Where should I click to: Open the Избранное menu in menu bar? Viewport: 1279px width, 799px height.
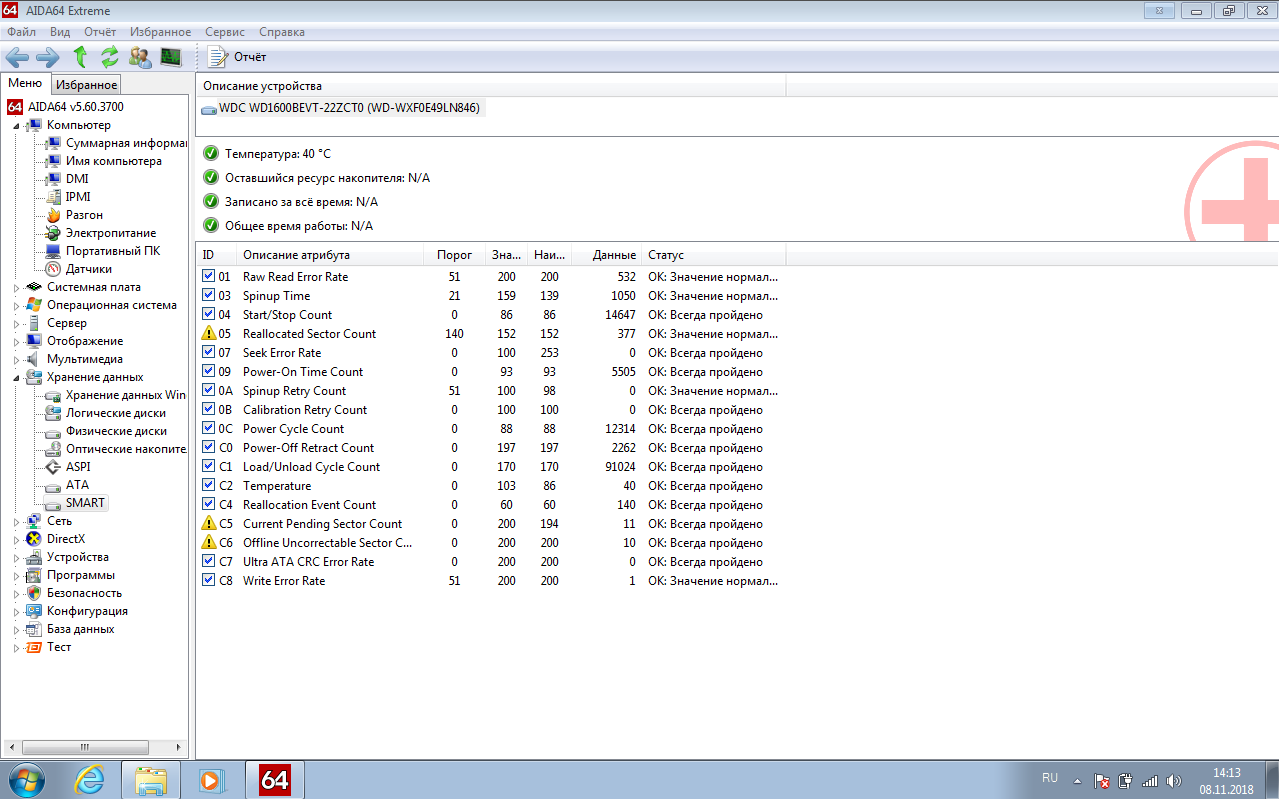[160, 32]
